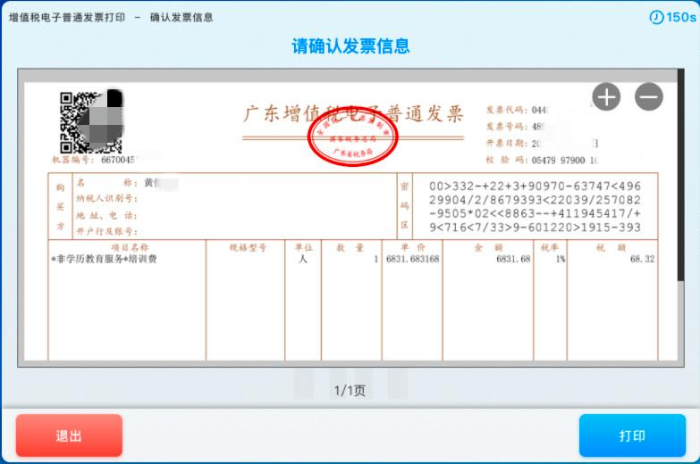This screenshot has height=464, width=700.
Task: Click the 密码区 cipher code block
Action: pos(534,208)
